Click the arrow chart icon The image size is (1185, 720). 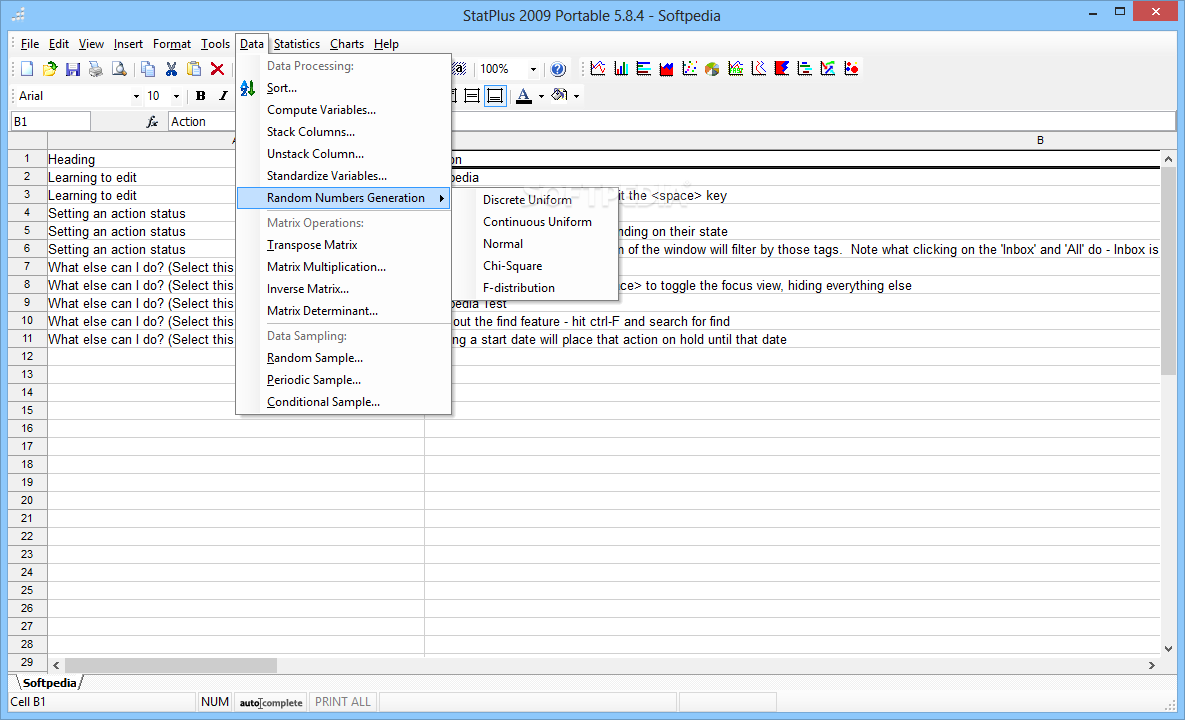[x=828, y=69]
